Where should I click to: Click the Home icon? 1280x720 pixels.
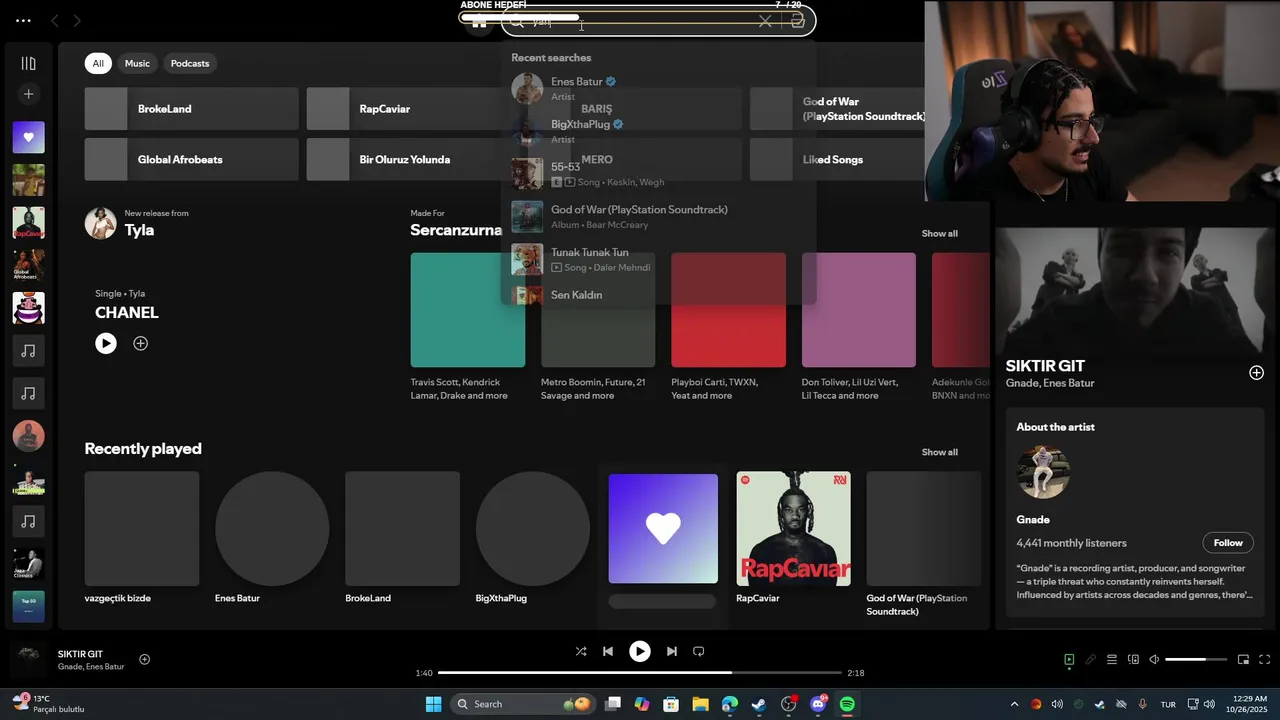click(x=479, y=22)
